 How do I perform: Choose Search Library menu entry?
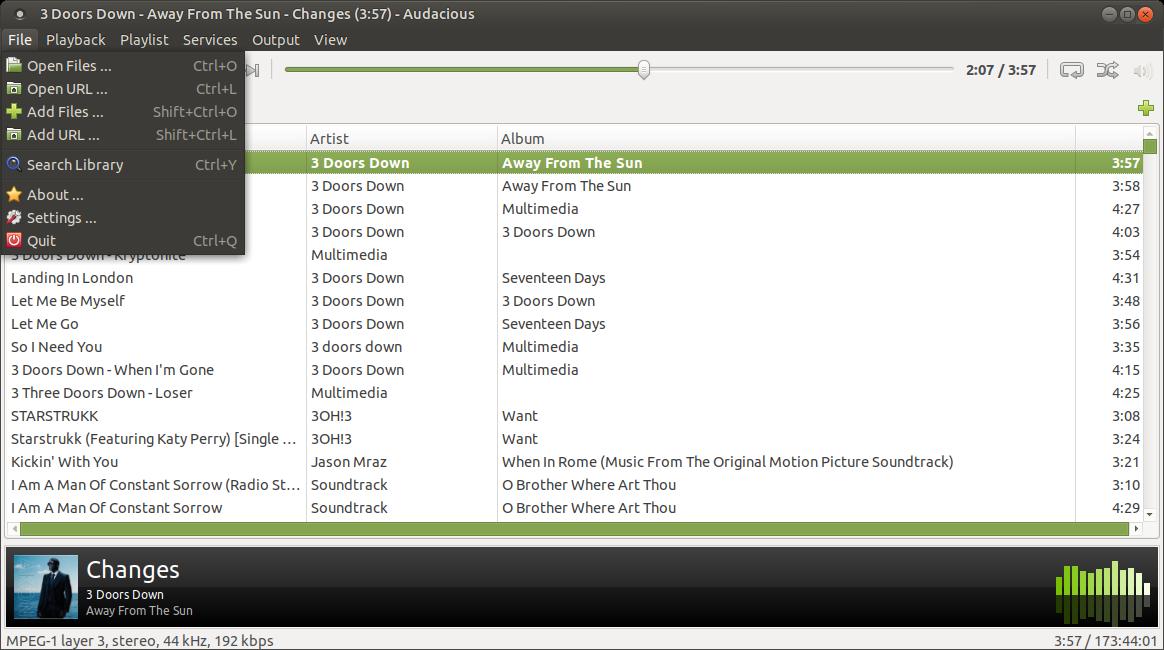tap(122, 164)
